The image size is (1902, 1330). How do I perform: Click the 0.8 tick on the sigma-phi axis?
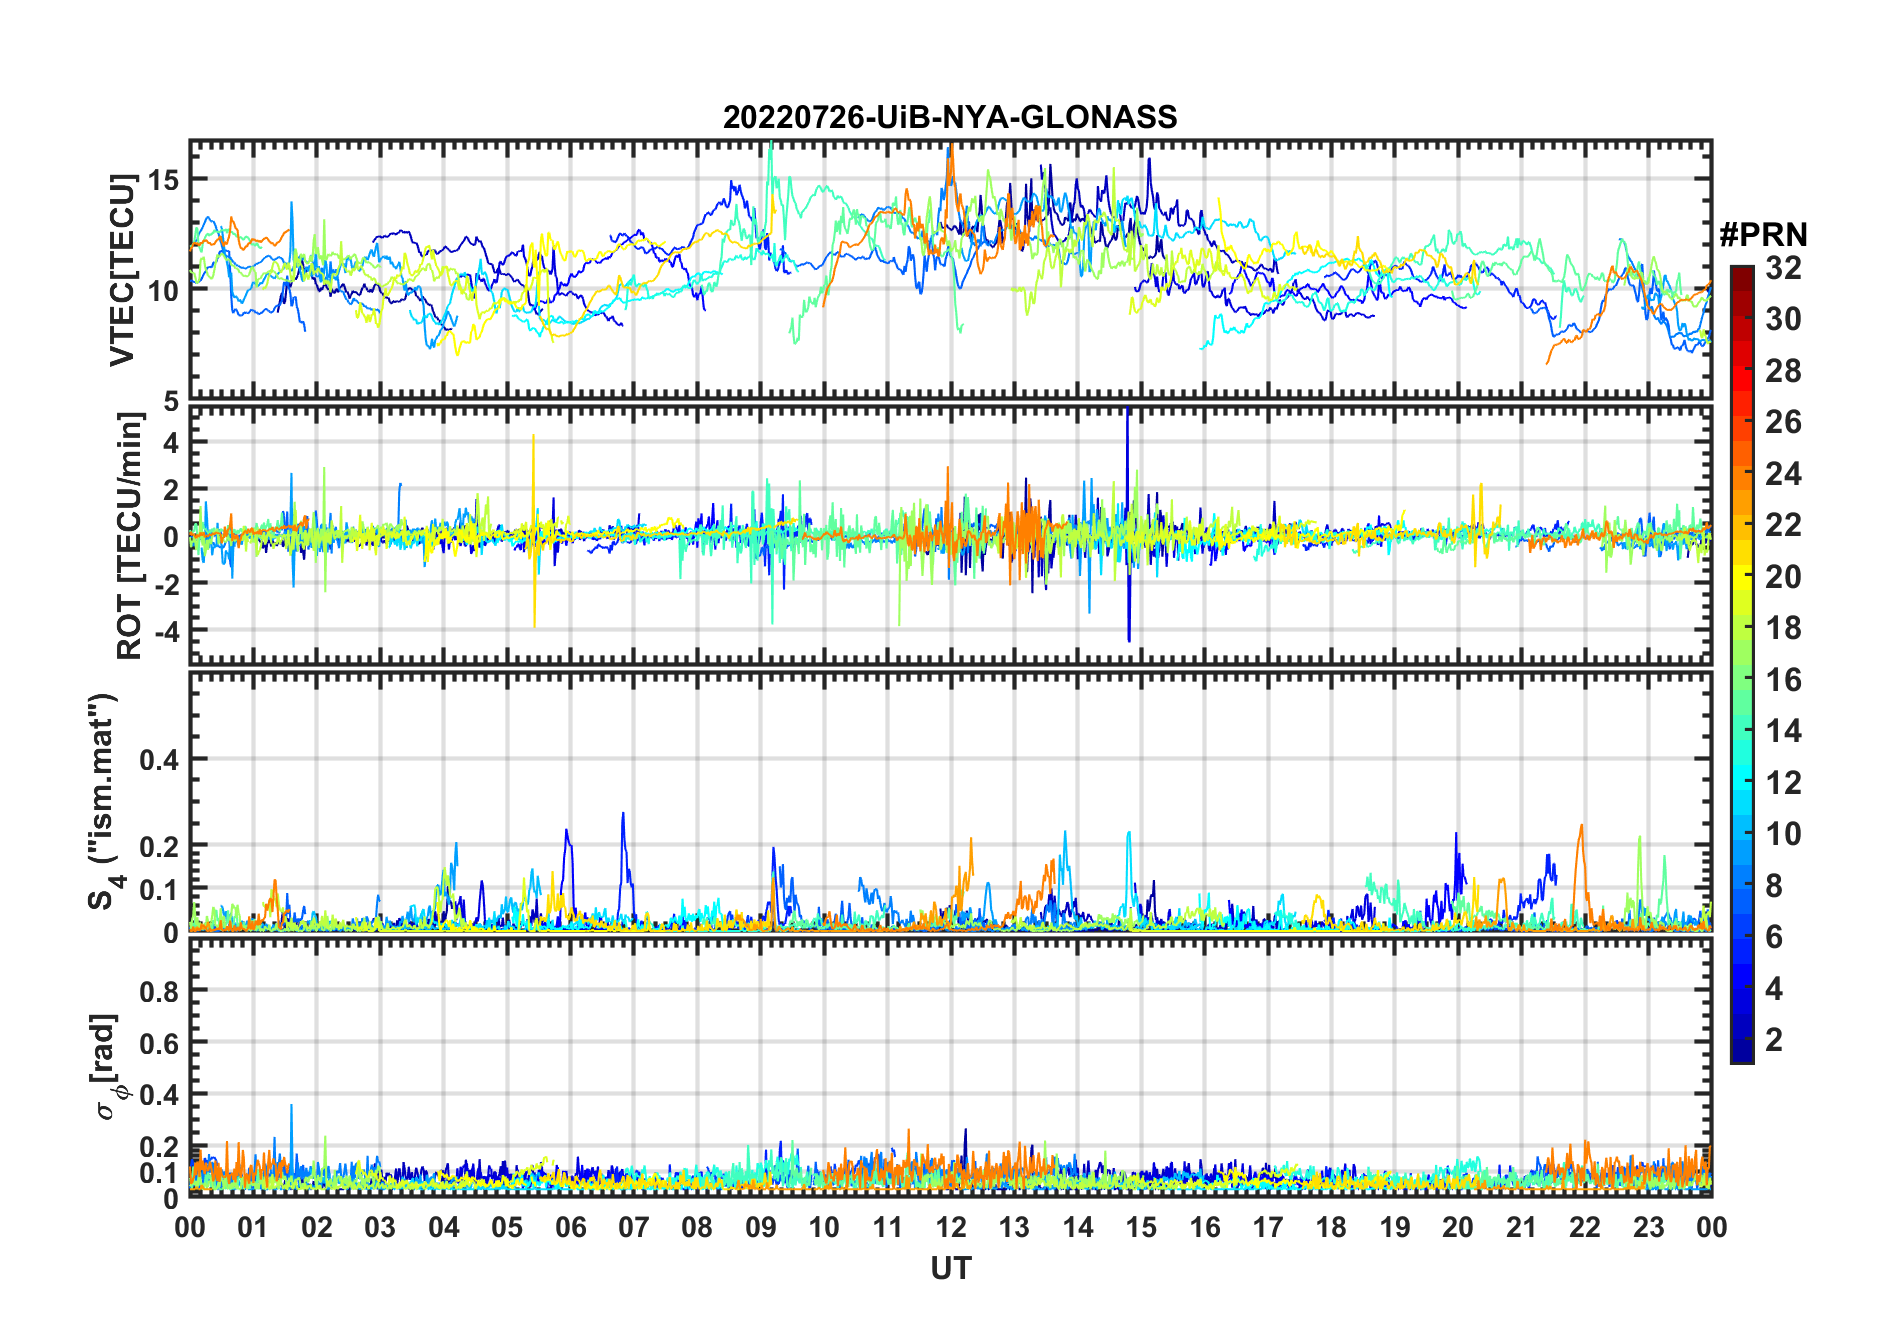coord(159,992)
